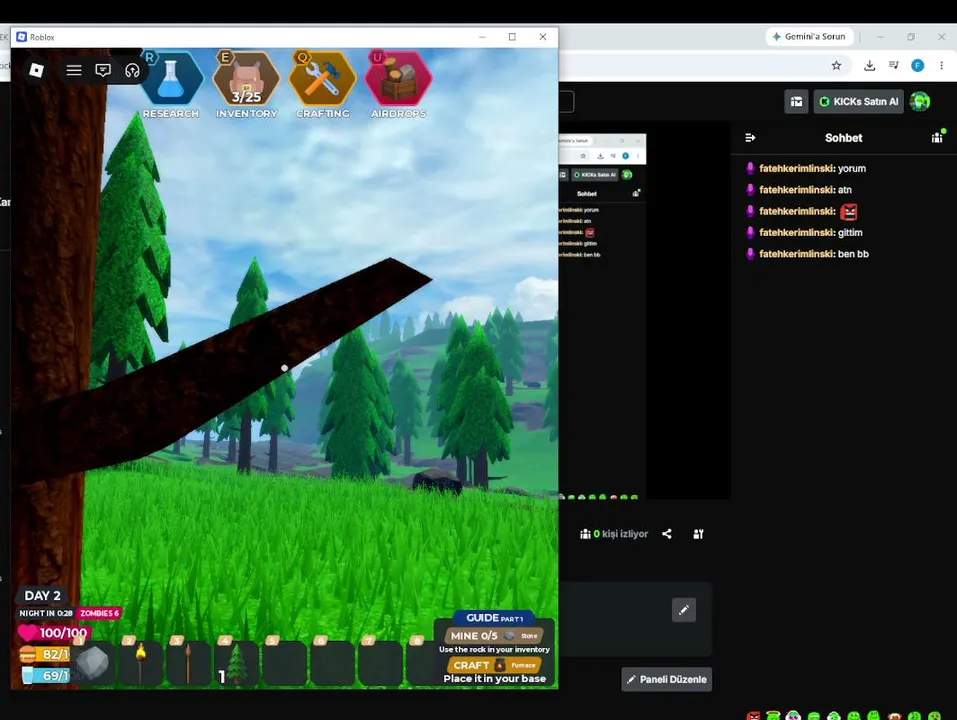Screen dimensions: 957x720
Task: Bookmark the page with the star icon
Action: tap(836, 65)
